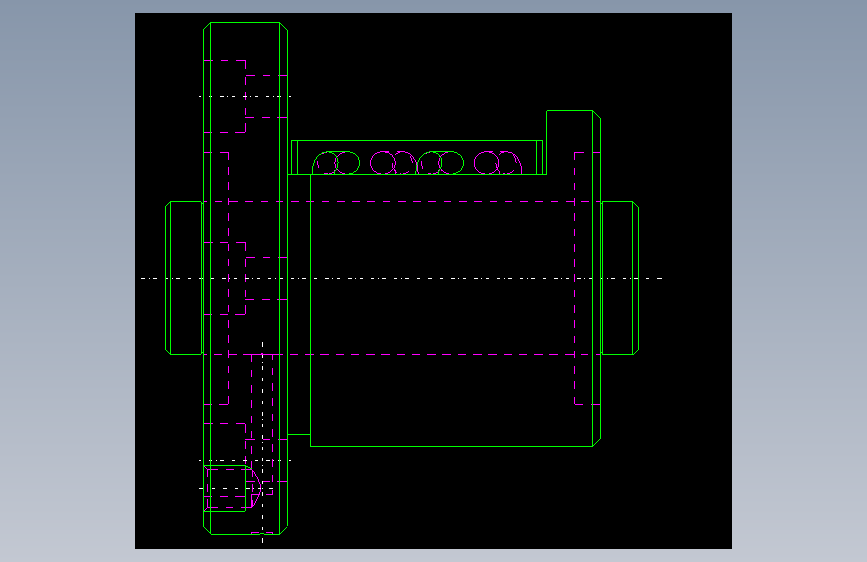Click the black CAD drawing preview canvas
The height and width of the screenshot is (562, 867).
[x=433, y=280]
